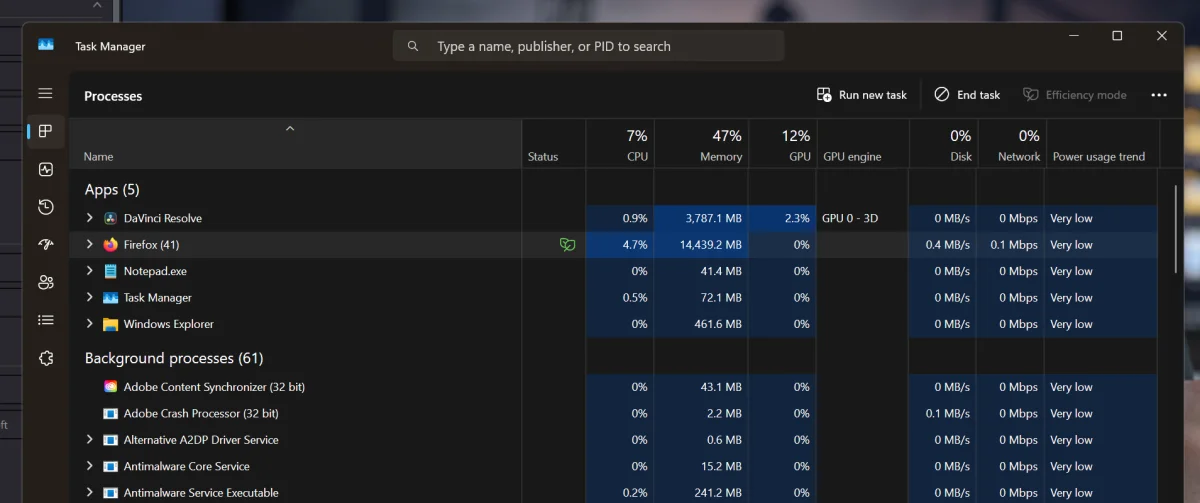Open the Users sidebar icon
This screenshot has width=1200, height=503.
point(45,282)
